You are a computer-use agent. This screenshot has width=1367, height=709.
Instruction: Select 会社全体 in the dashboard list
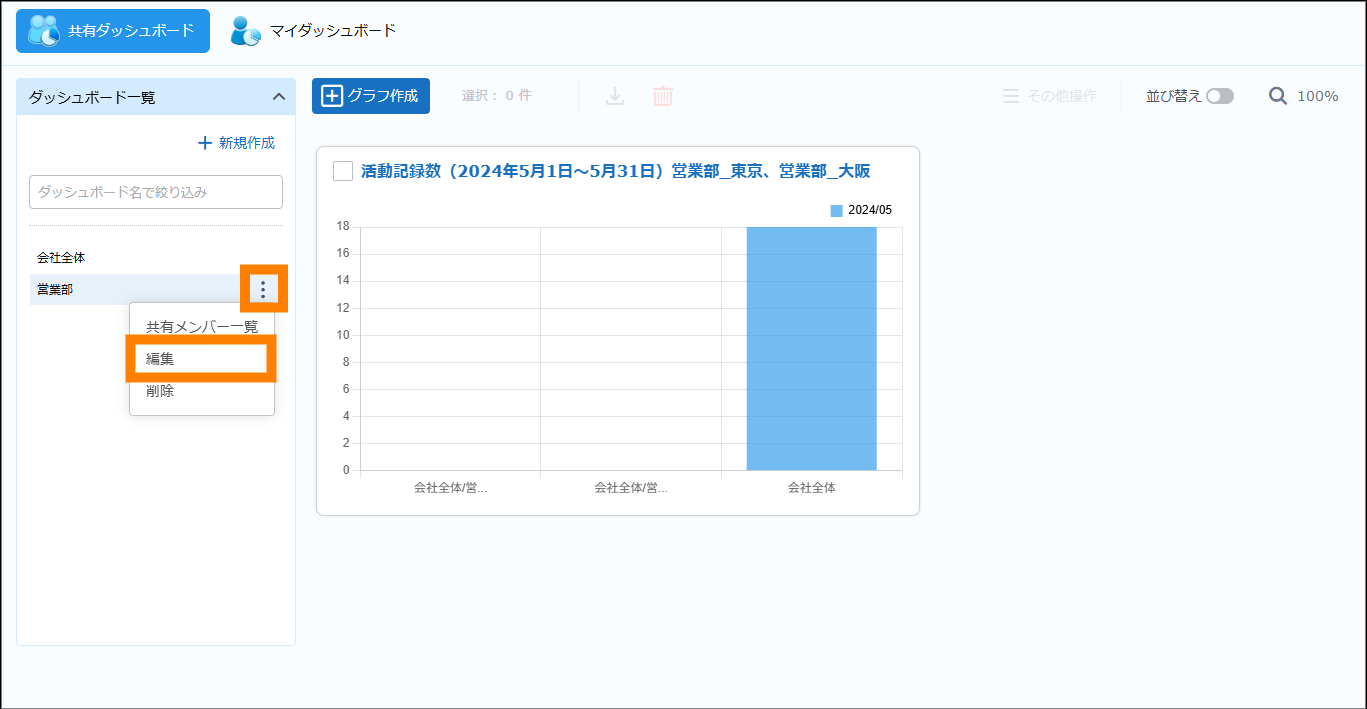coord(61,258)
